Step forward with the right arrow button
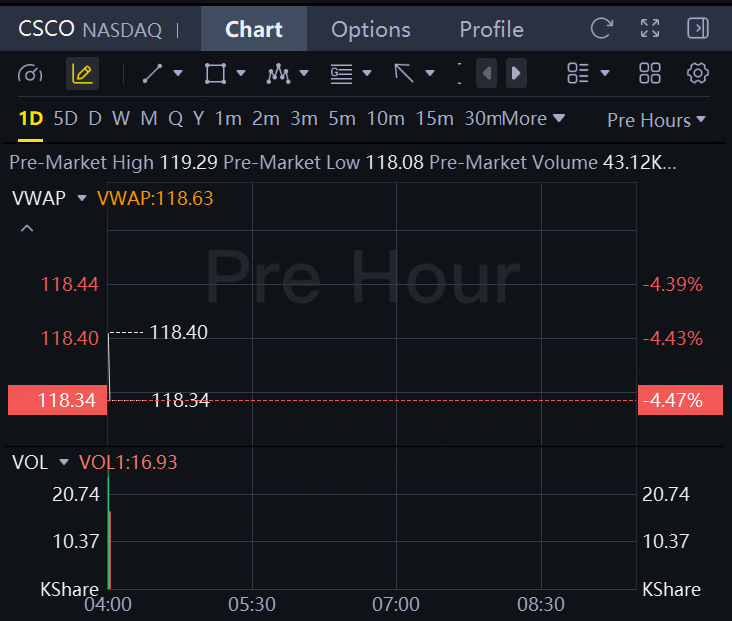Viewport: 732px width, 621px height. point(516,73)
